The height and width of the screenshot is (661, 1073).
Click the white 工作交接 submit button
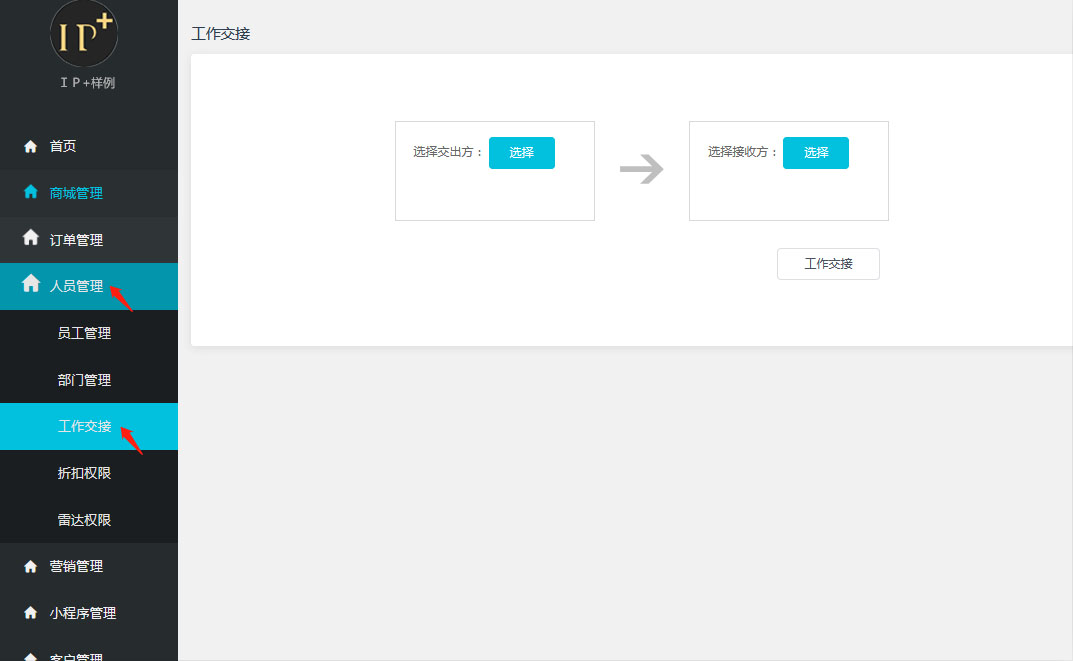pos(828,264)
